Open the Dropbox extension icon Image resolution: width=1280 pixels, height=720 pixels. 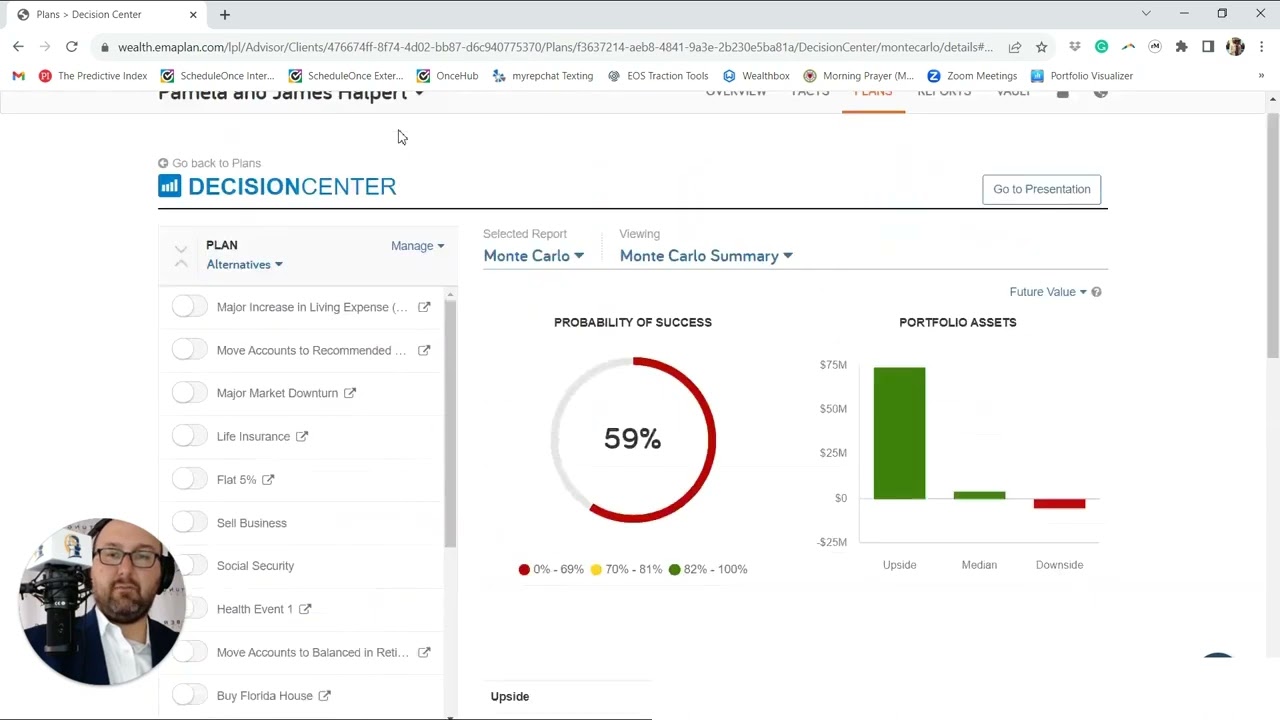coord(1075,47)
